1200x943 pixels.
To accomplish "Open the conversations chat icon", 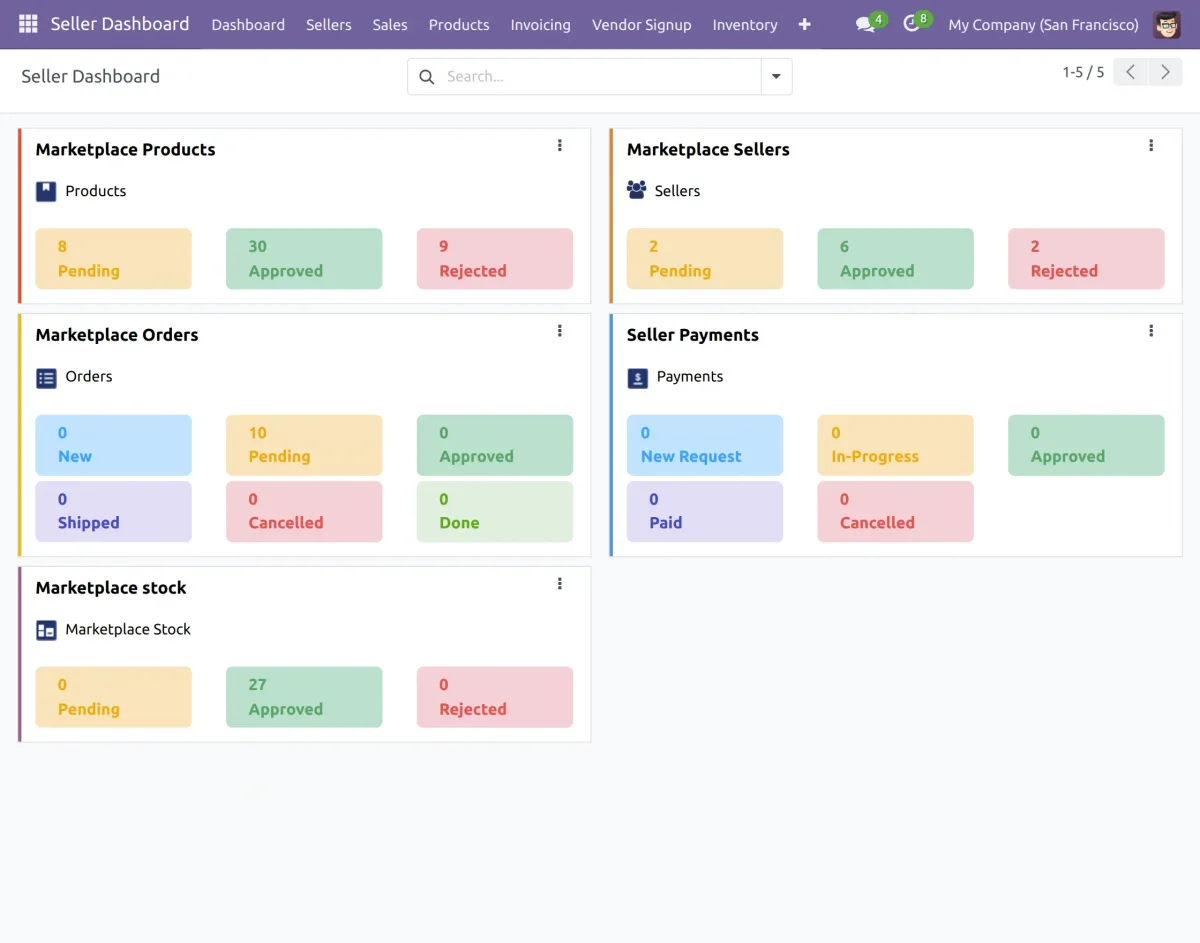I will [865, 24].
